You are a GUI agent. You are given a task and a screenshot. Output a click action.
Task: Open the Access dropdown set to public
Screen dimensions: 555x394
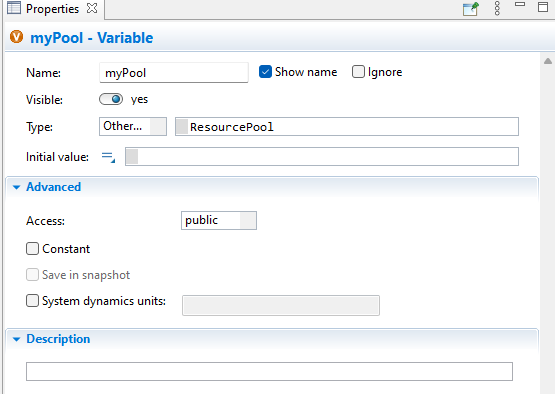(219, 220)
